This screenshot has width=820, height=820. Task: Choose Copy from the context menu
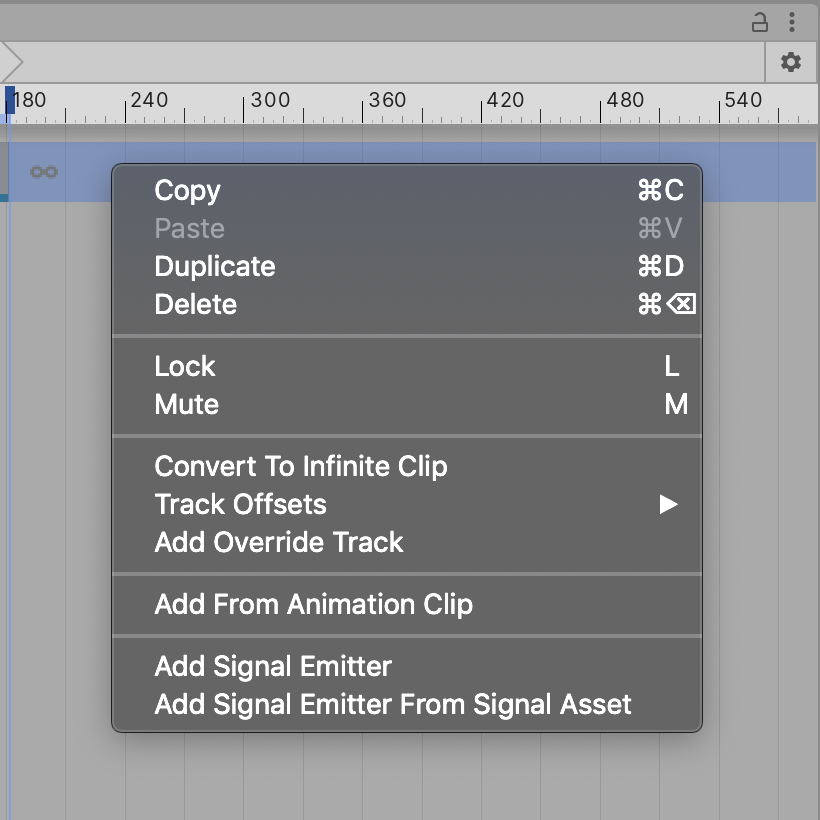(x=188, y=191)
